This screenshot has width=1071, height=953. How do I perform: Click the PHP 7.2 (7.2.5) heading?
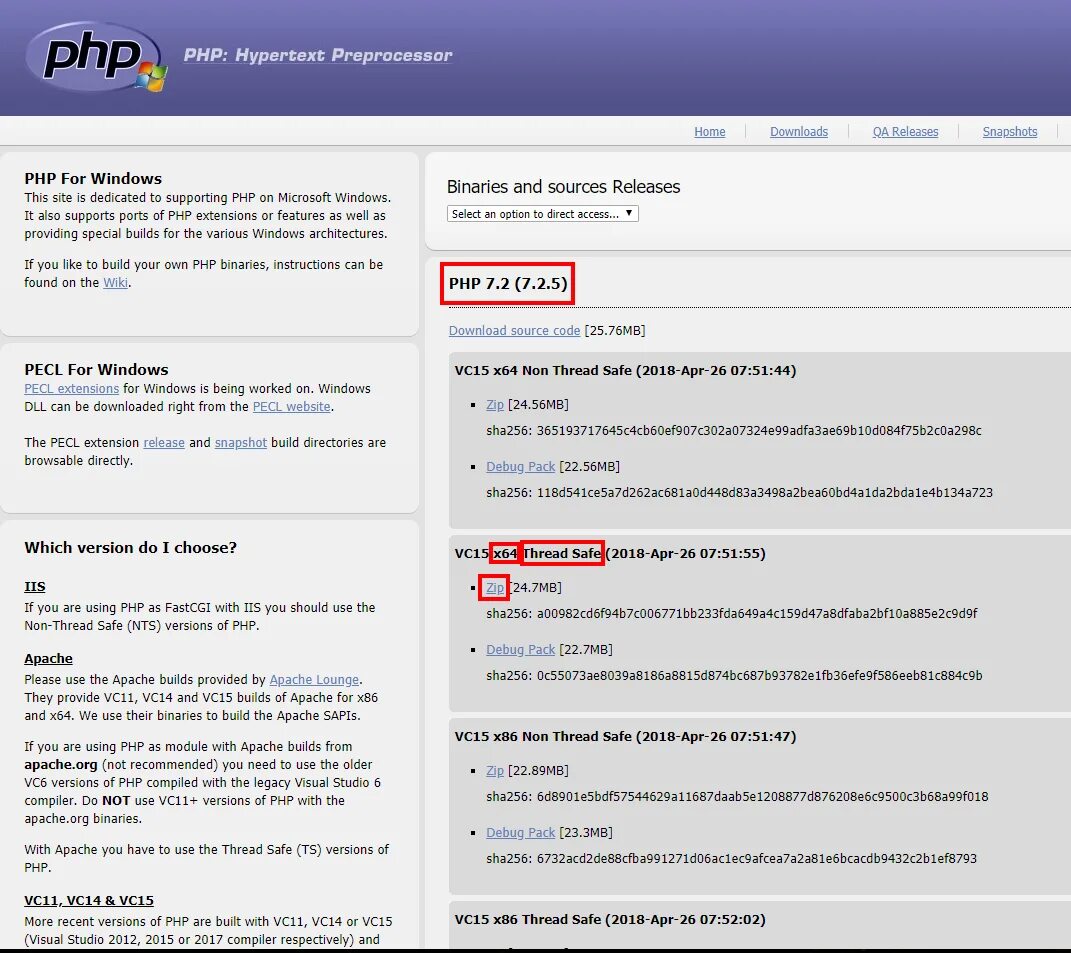pos(507,284)
